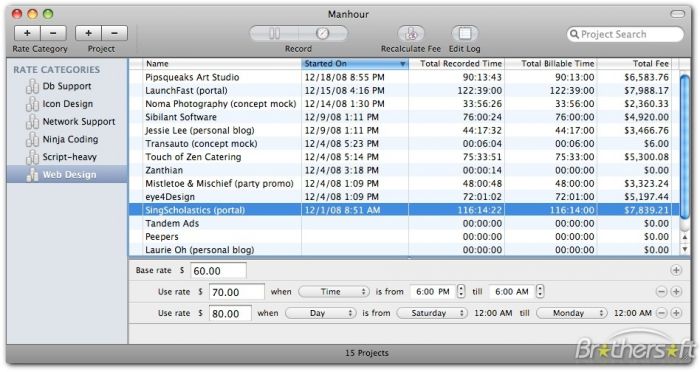The image size is (700, 372).
Task: Select Zanthian project row
Action: [404, 170]
